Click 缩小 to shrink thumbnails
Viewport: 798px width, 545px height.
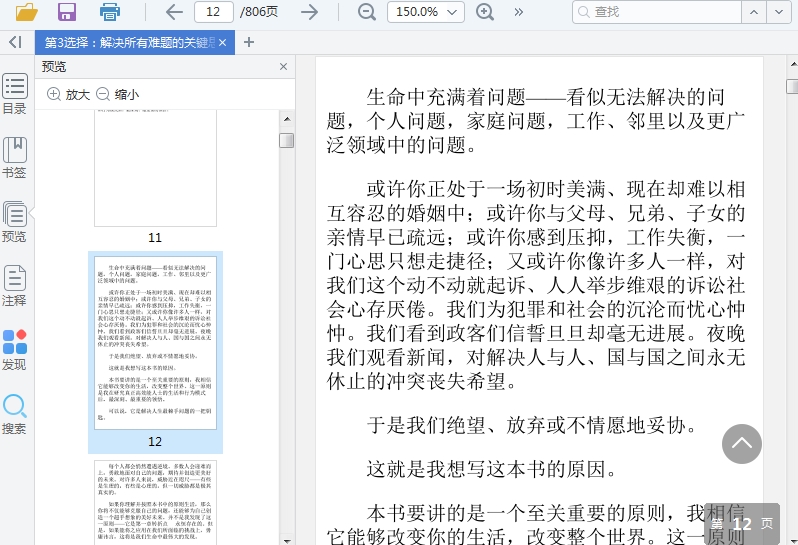pos(118,94)
